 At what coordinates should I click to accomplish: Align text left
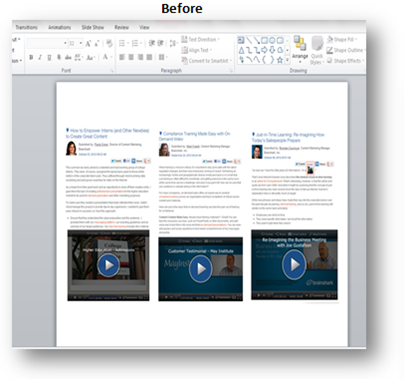pos(122,57)
